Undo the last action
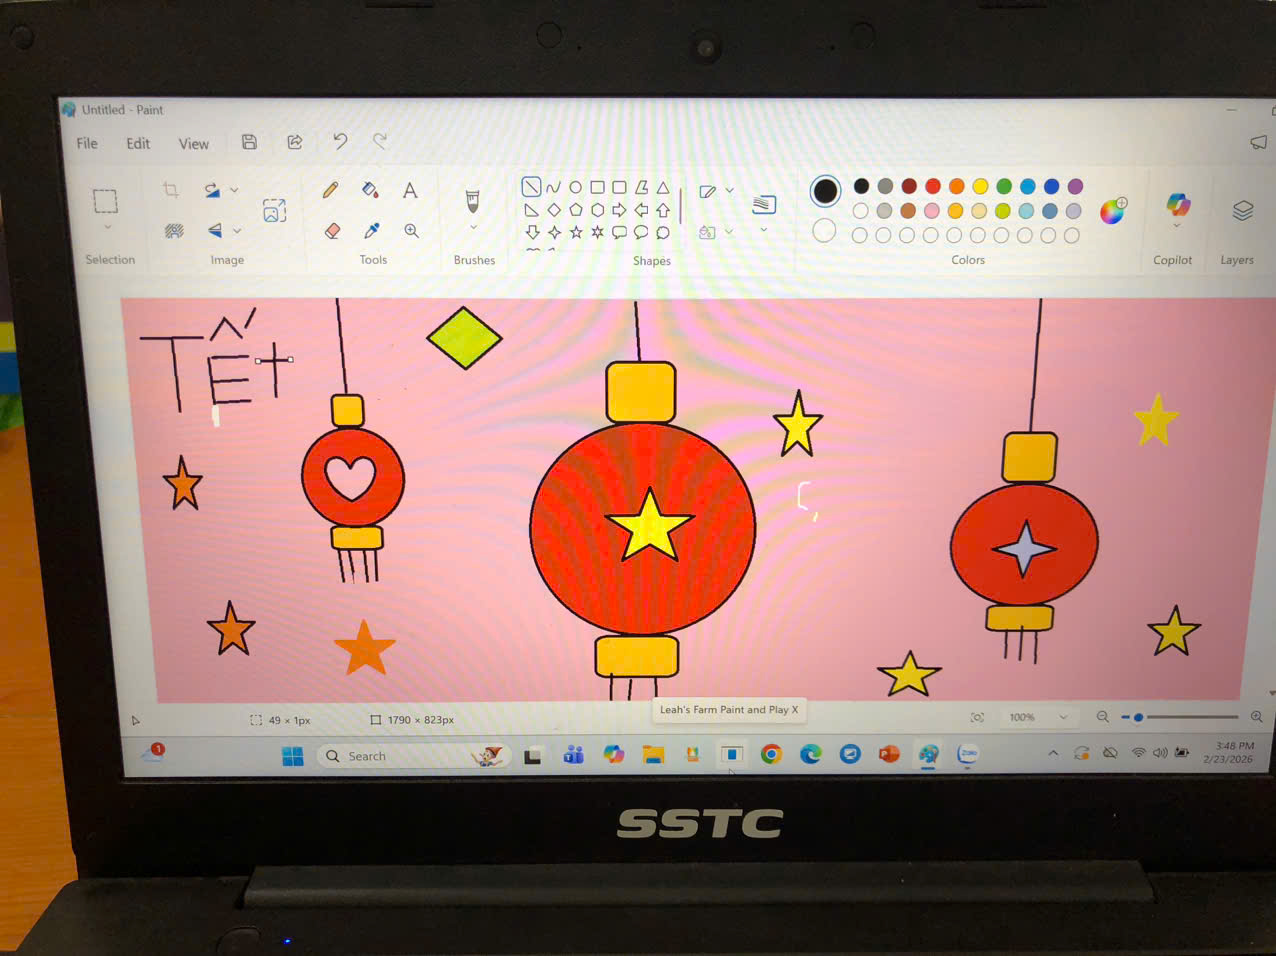The width and height of the screenshot is (1276, 956). coord(340,142)
